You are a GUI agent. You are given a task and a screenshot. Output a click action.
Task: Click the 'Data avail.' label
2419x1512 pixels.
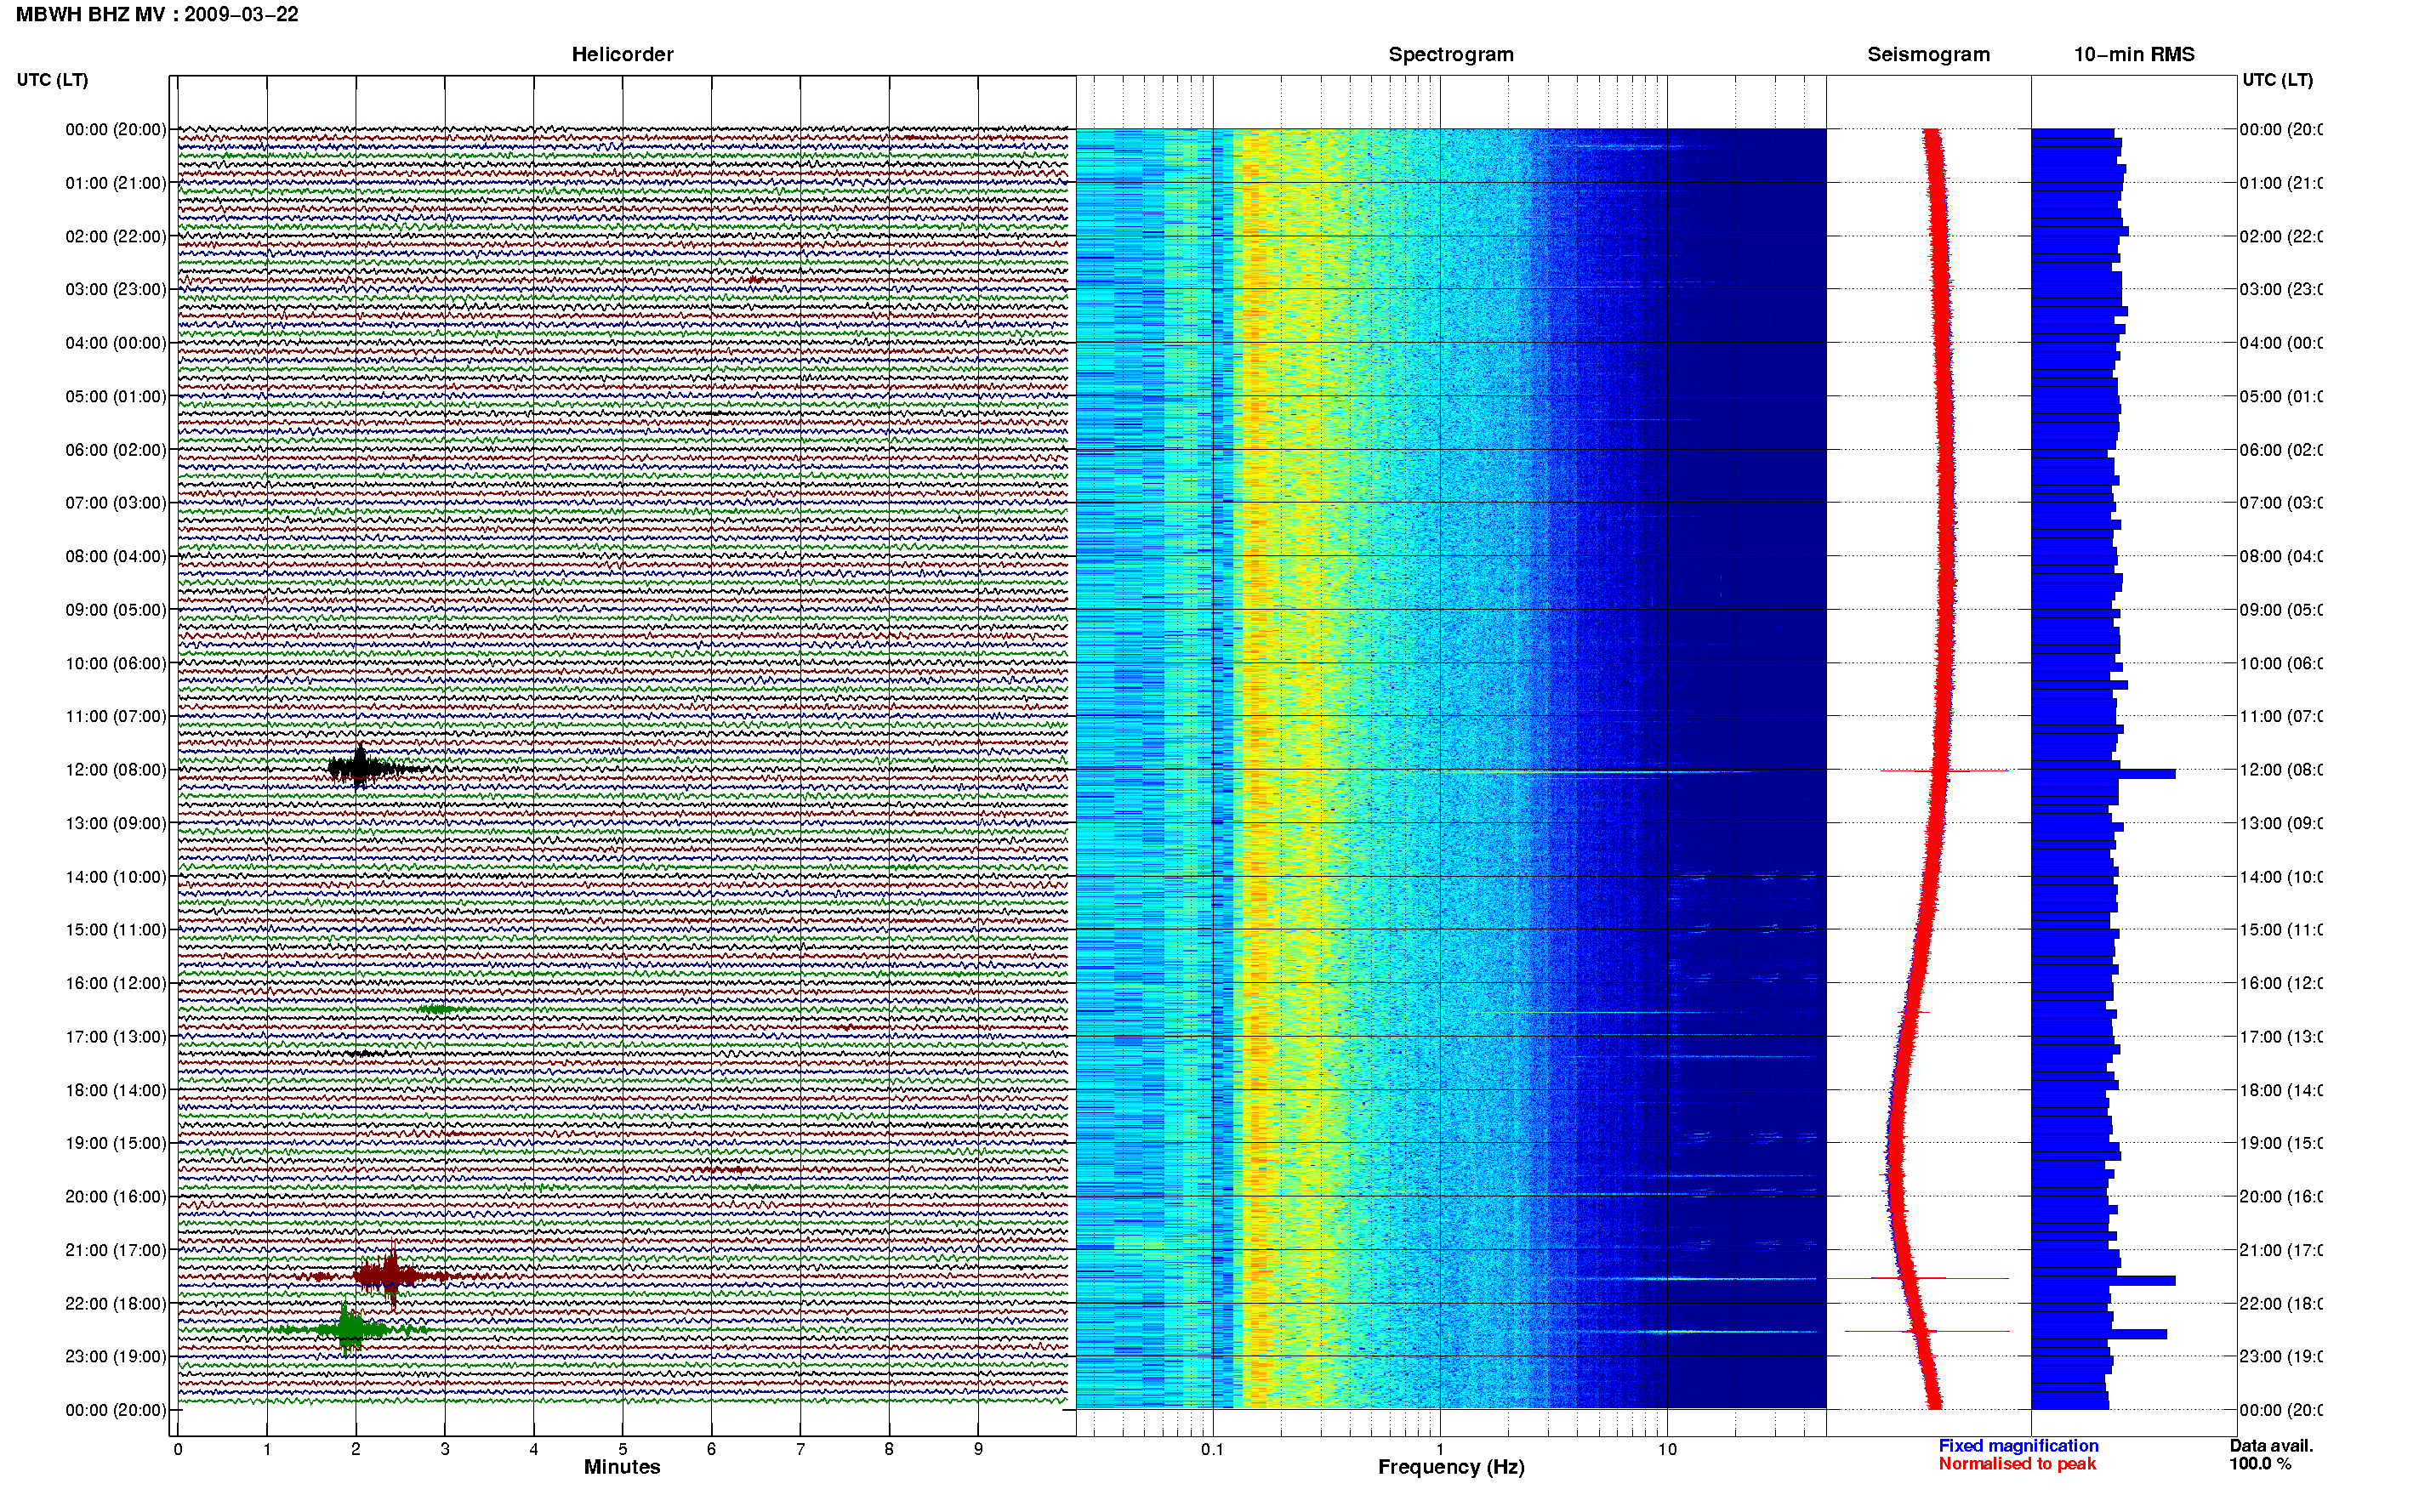click(2271, 1446)
